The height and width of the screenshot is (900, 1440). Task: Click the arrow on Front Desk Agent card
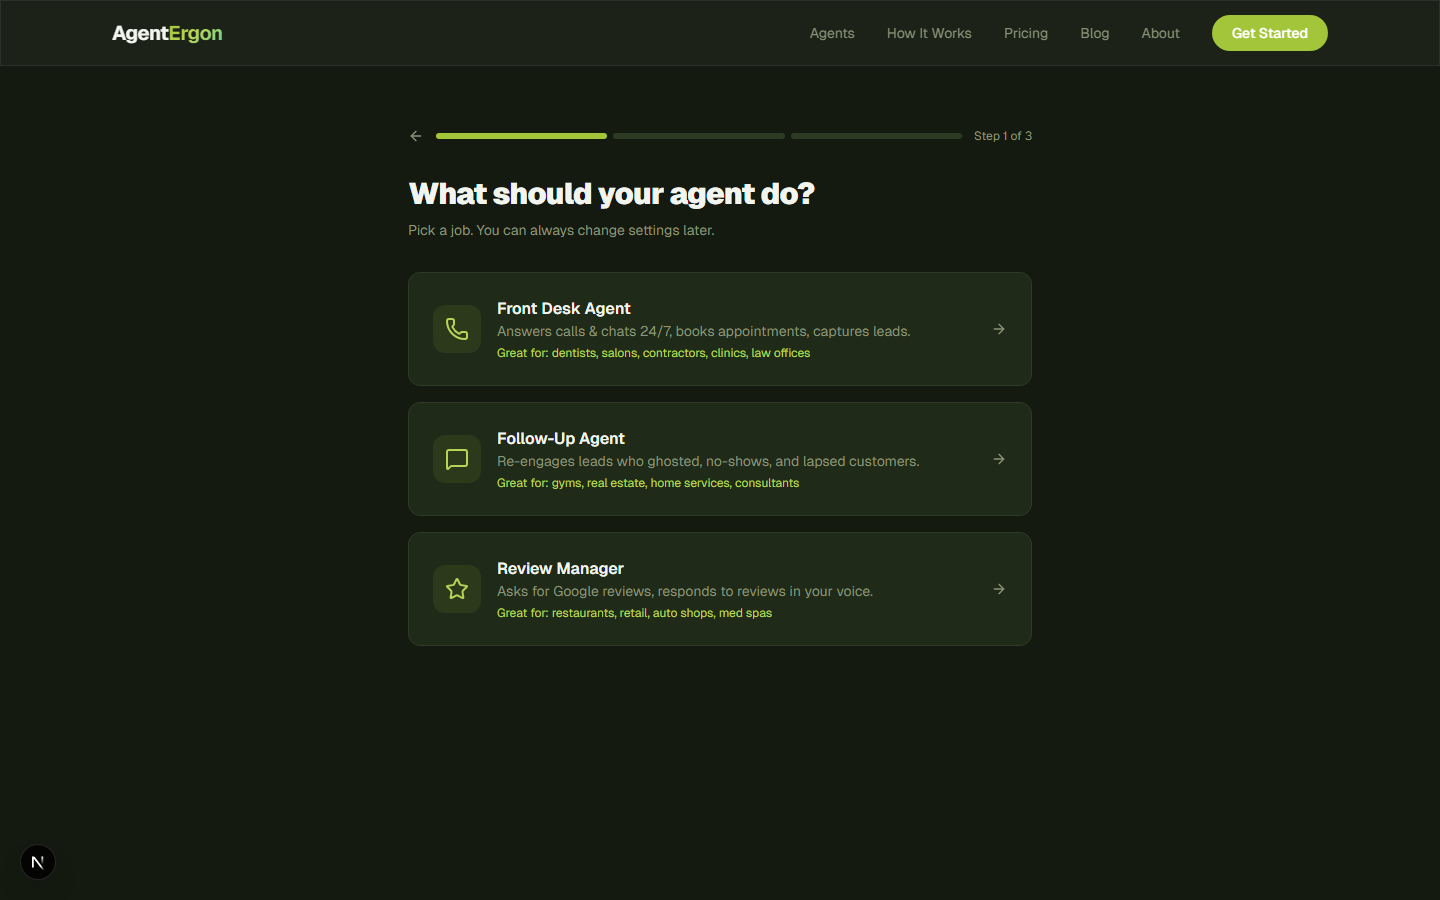[x=999, y=329]
